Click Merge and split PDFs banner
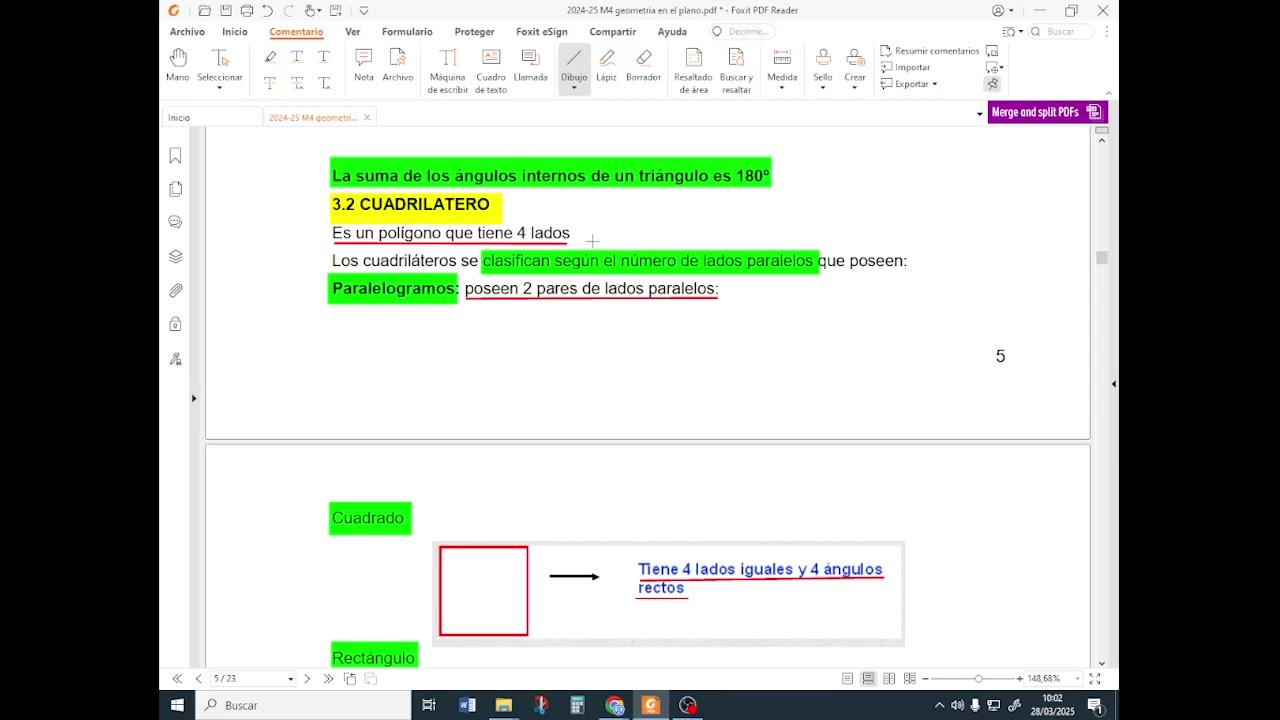 [x=1047, y=112]
